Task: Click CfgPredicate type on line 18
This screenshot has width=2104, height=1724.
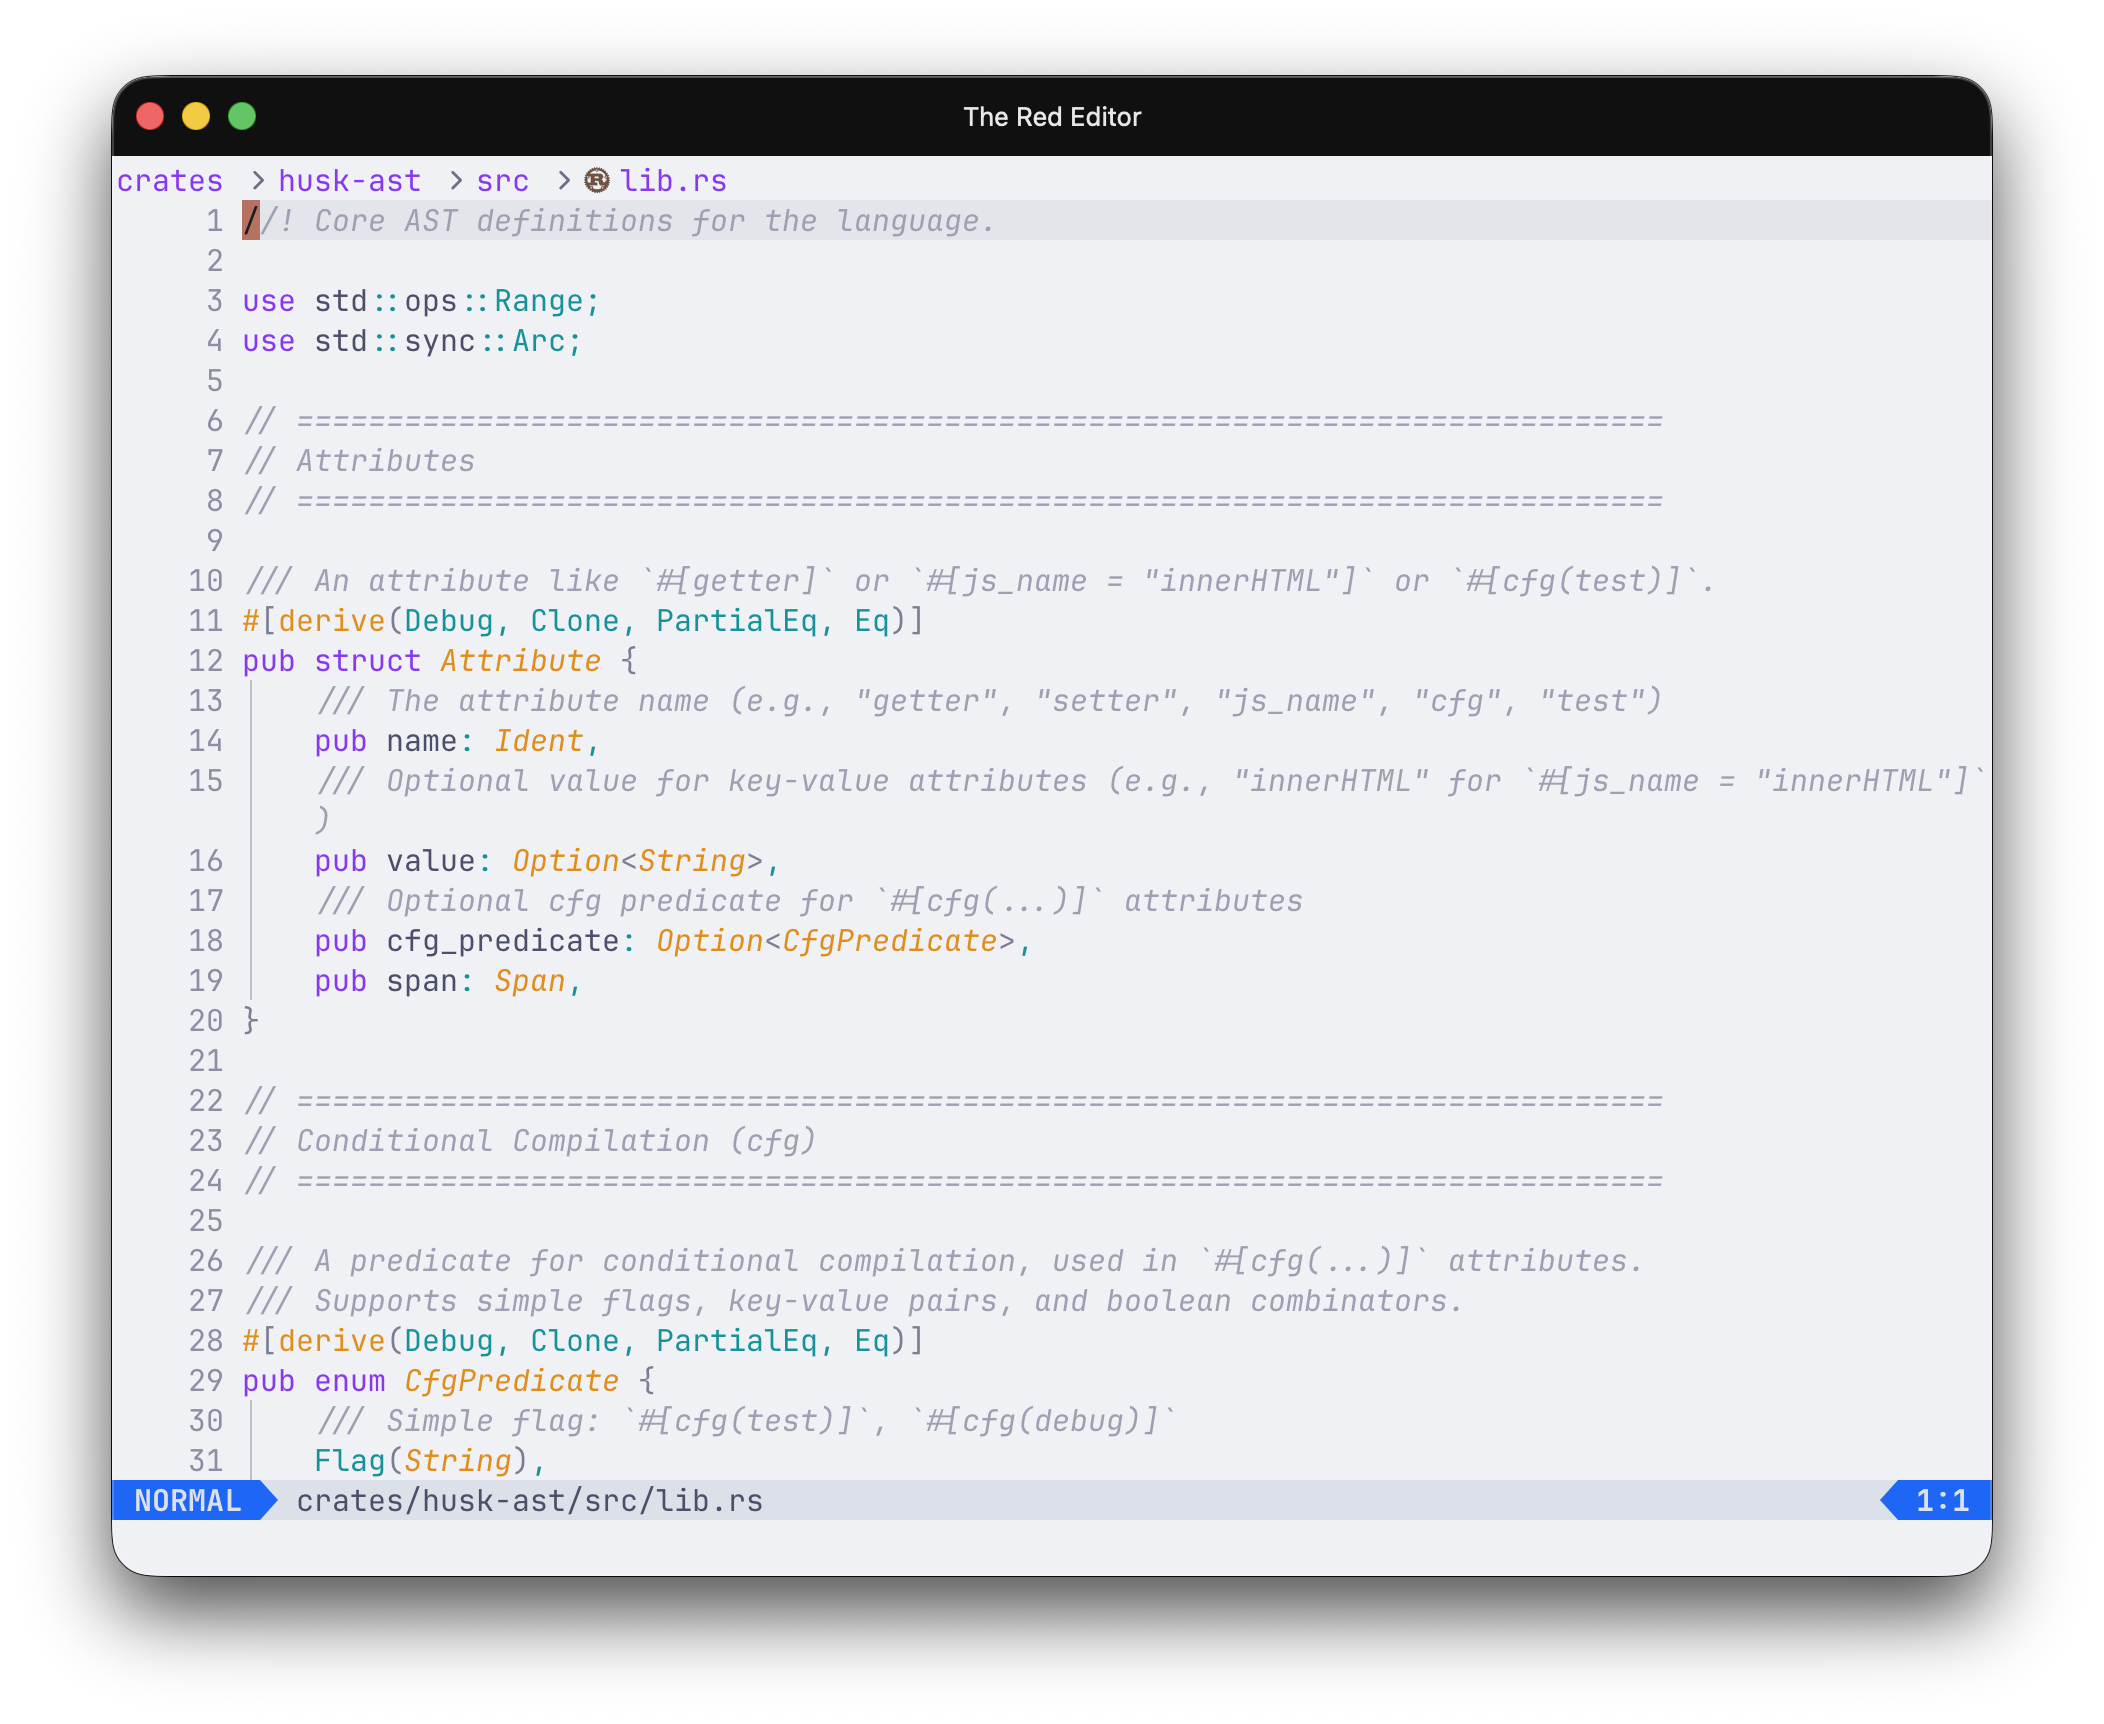Action: [x=890, y=940]
